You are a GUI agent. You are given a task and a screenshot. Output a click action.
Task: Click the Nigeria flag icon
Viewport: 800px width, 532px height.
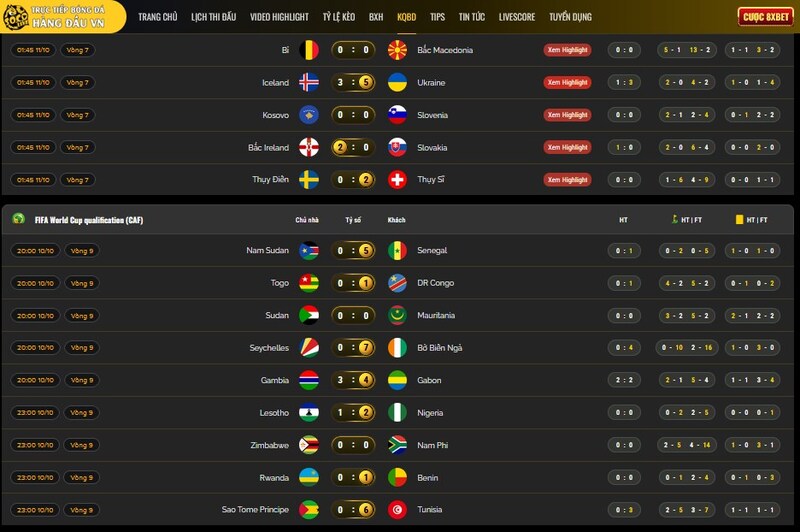click(397, 413)
